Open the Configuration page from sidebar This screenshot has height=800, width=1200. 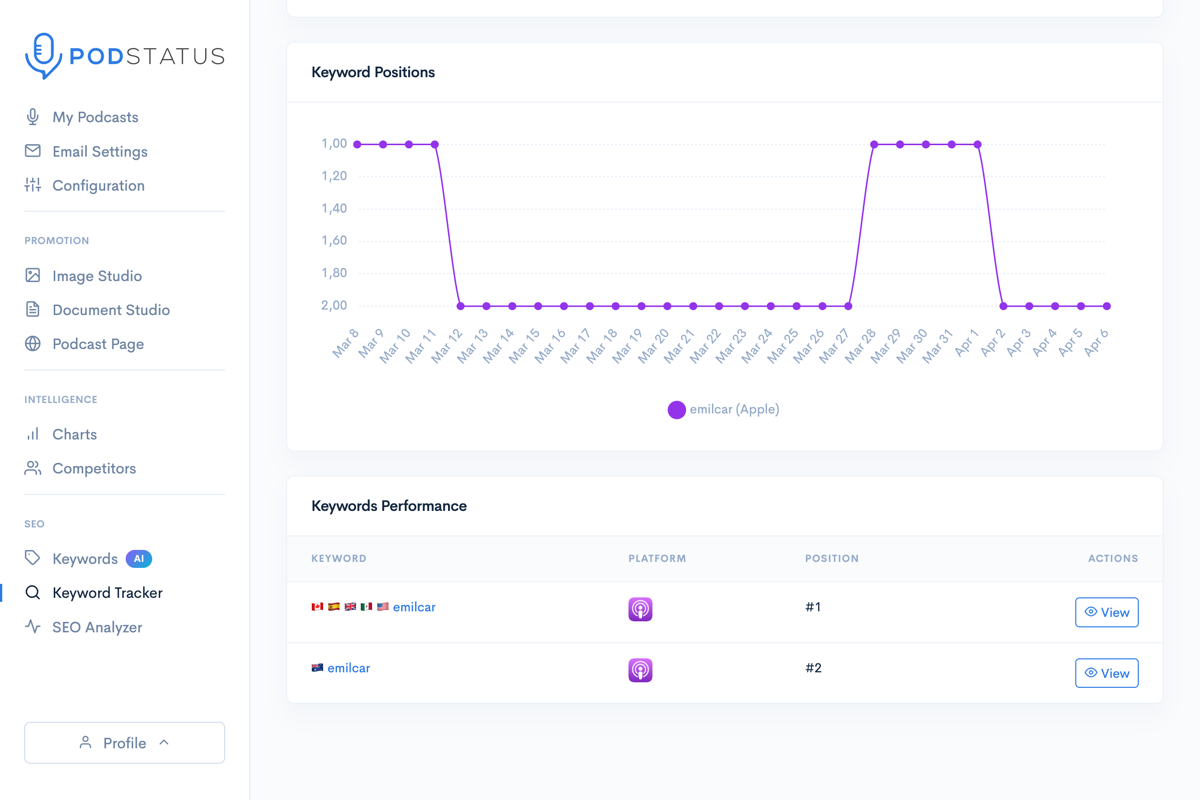tap(33, 185)
